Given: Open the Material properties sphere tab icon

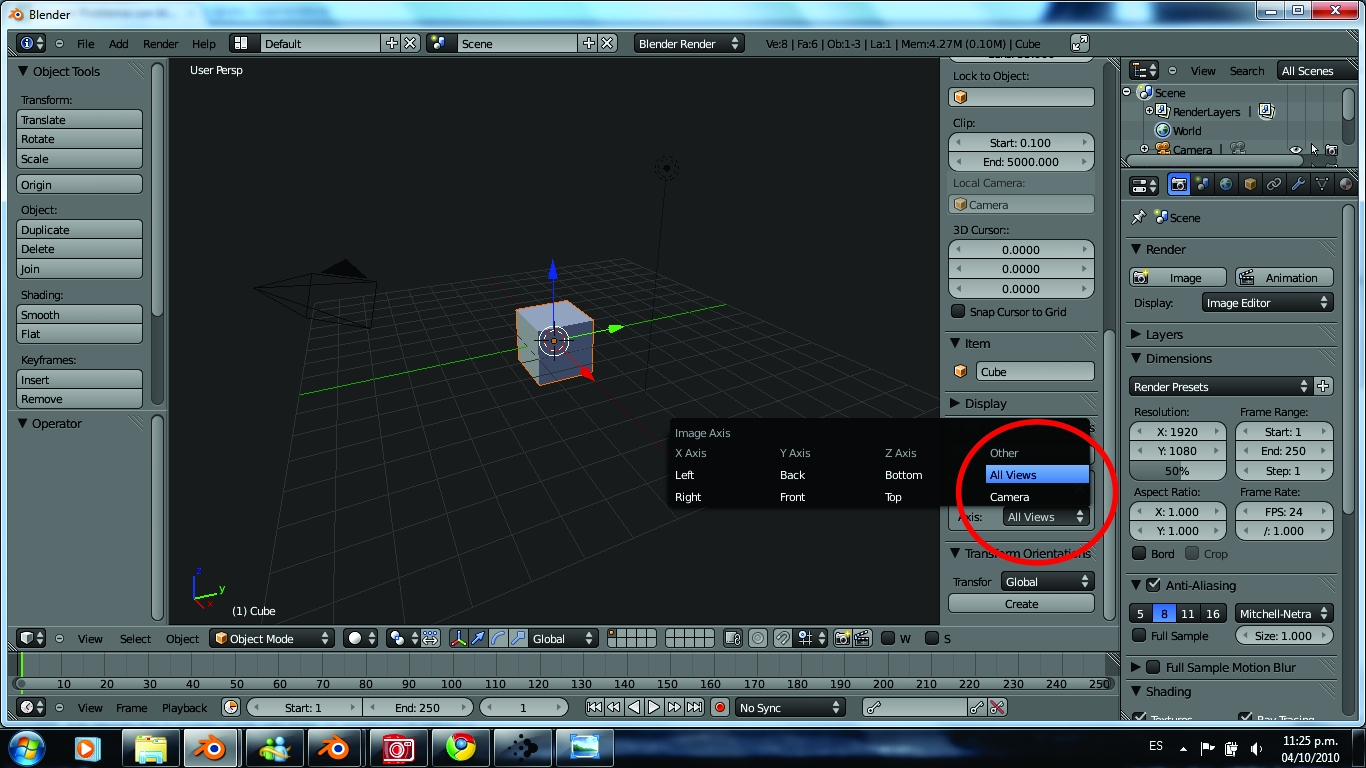Looking at the screenshot, I should (x=1345, y=185).
